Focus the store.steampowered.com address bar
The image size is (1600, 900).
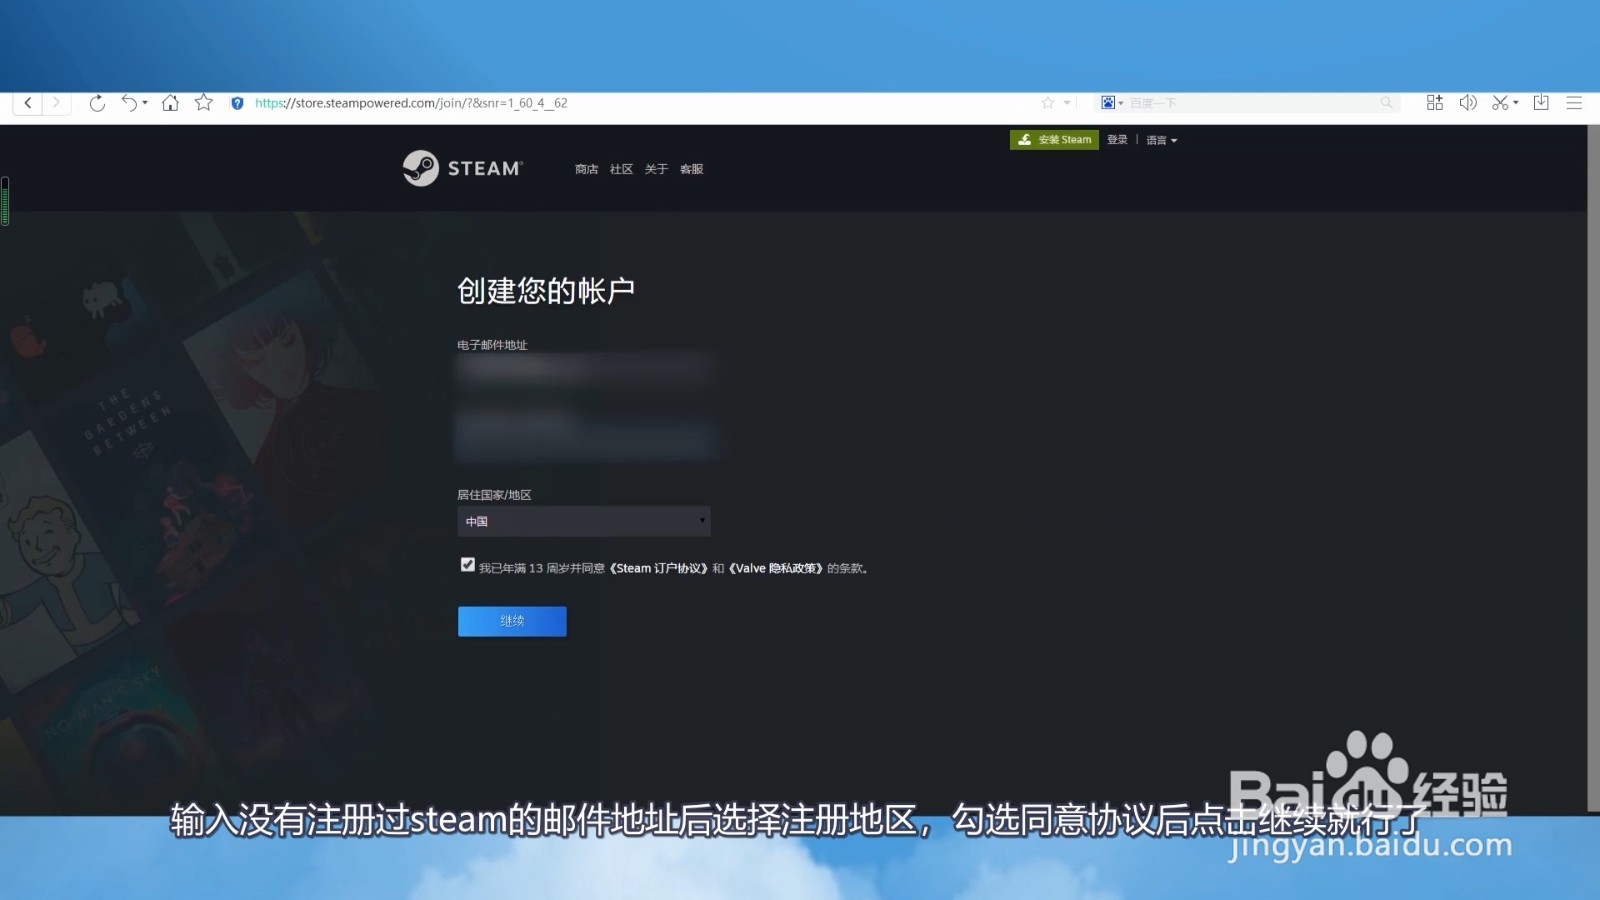pyautogui.click(x=640, y=103)
